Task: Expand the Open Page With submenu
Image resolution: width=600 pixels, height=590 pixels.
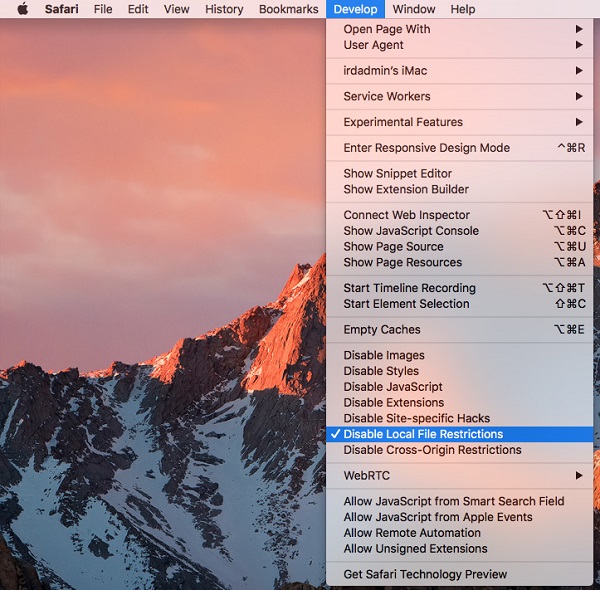Action: [460, 29]
